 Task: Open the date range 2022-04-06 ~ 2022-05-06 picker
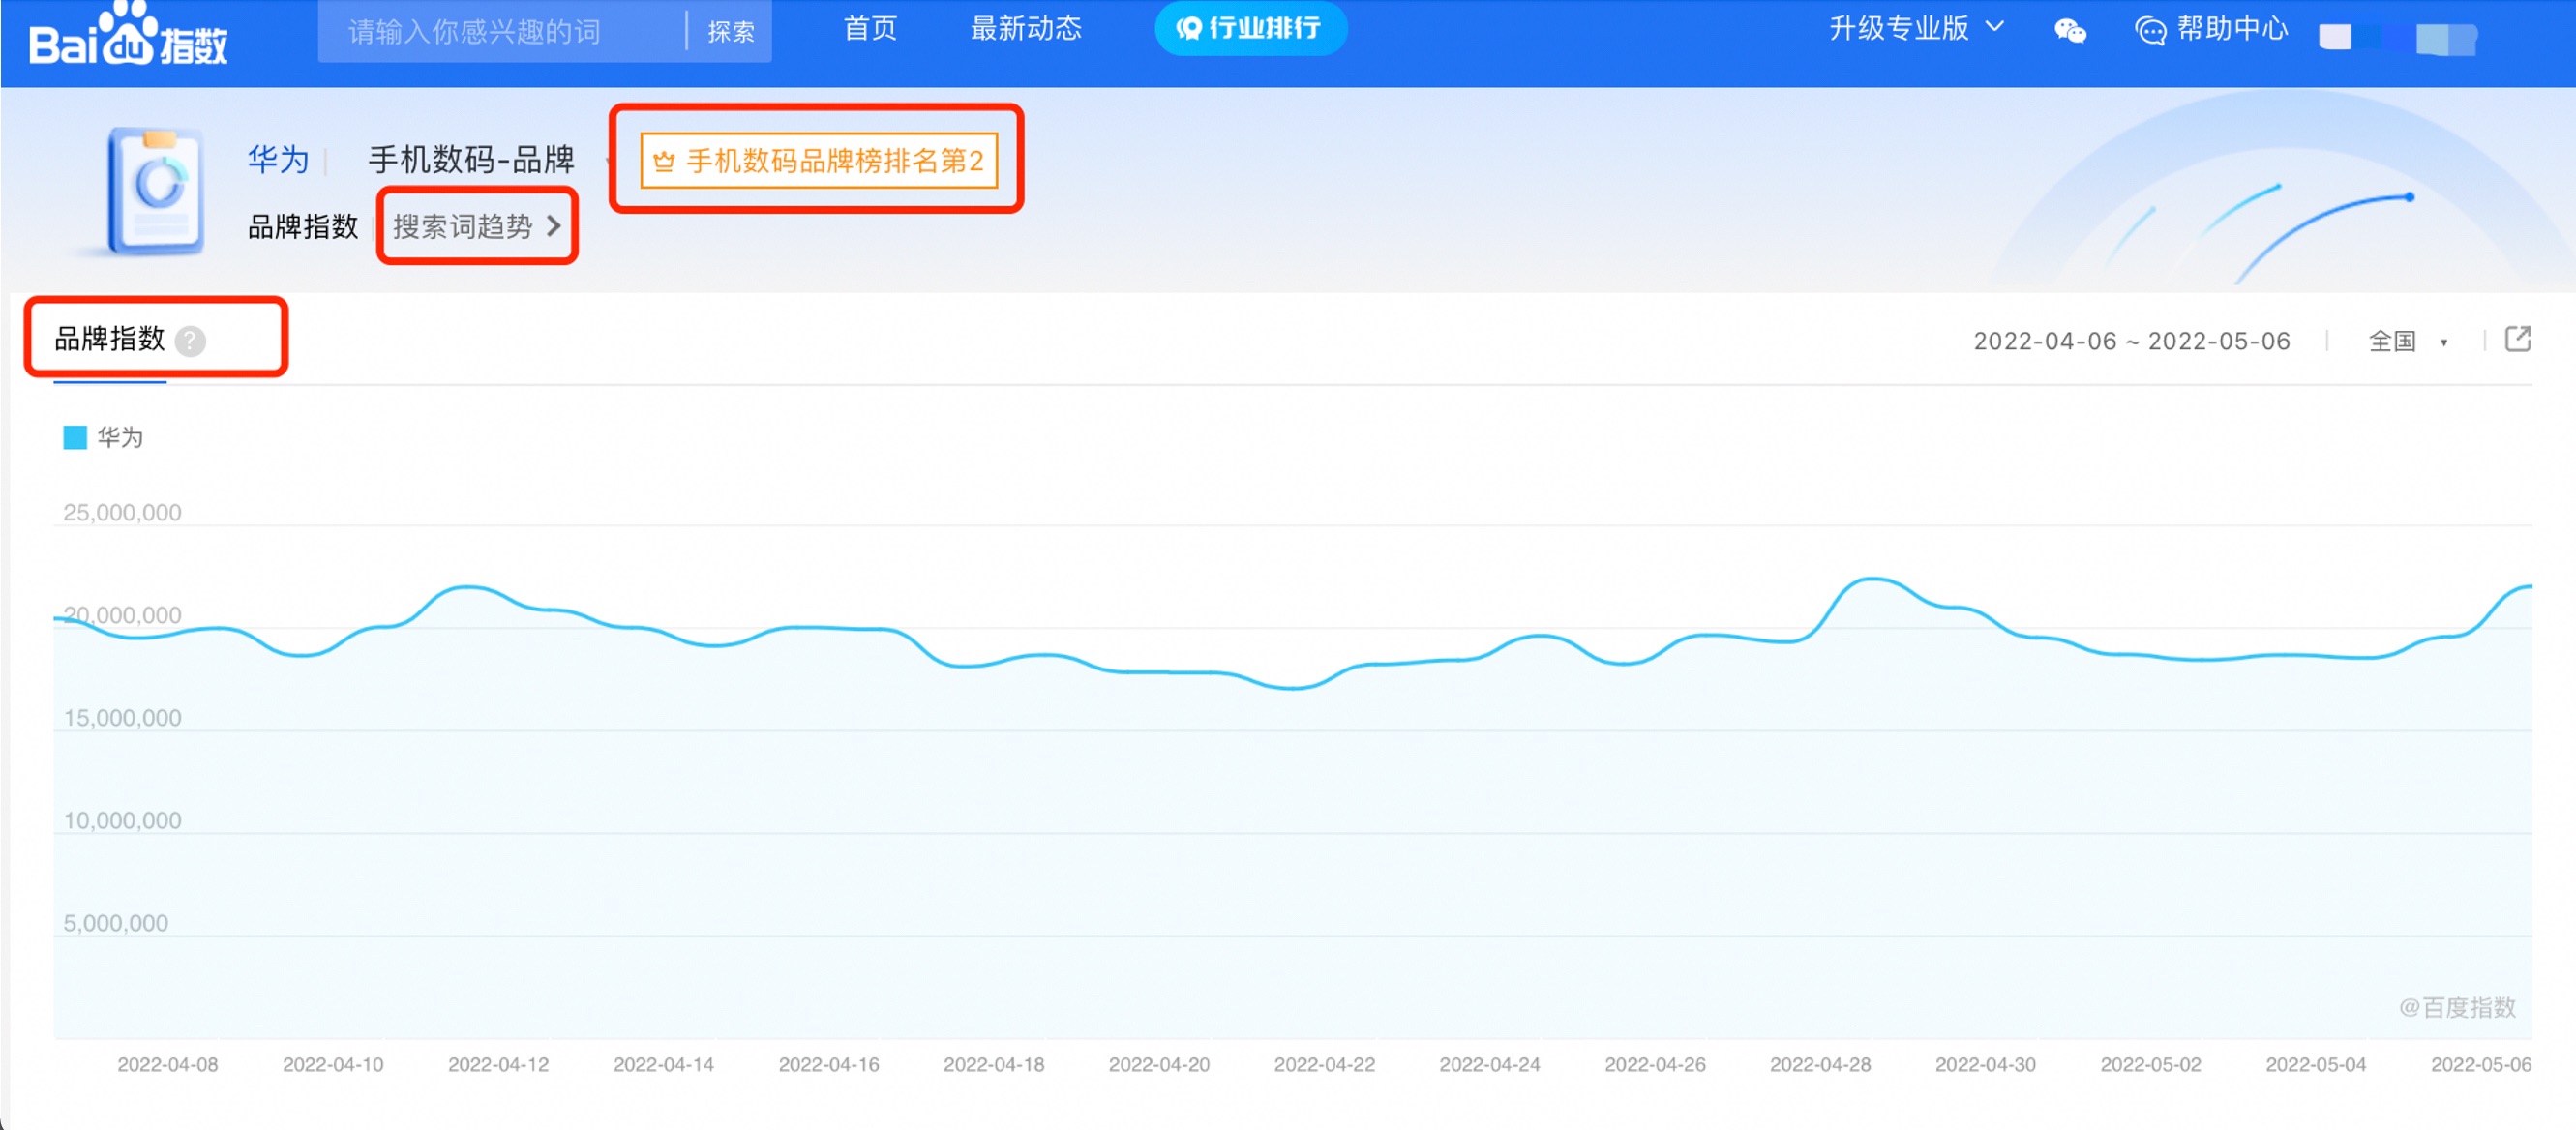pyautogui.click(x=2131, y=341)
